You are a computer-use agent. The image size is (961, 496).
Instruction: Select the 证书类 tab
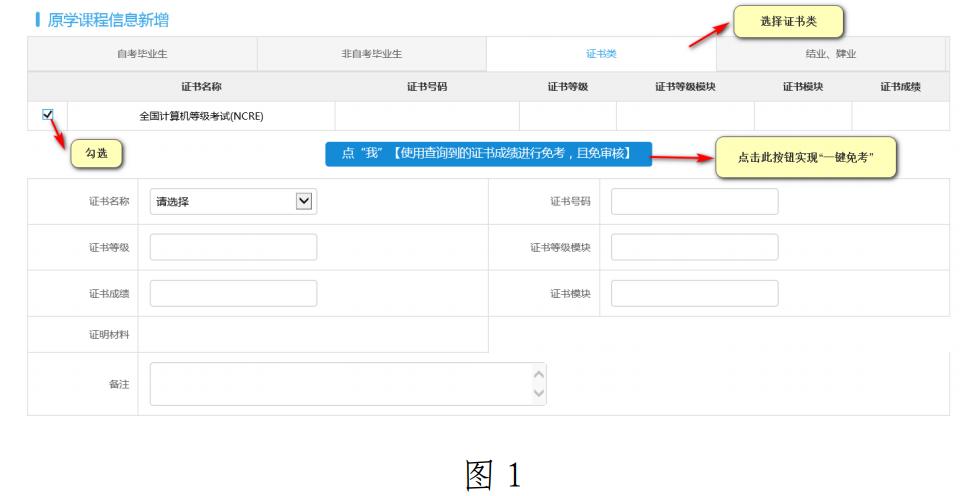coord(600,54)
